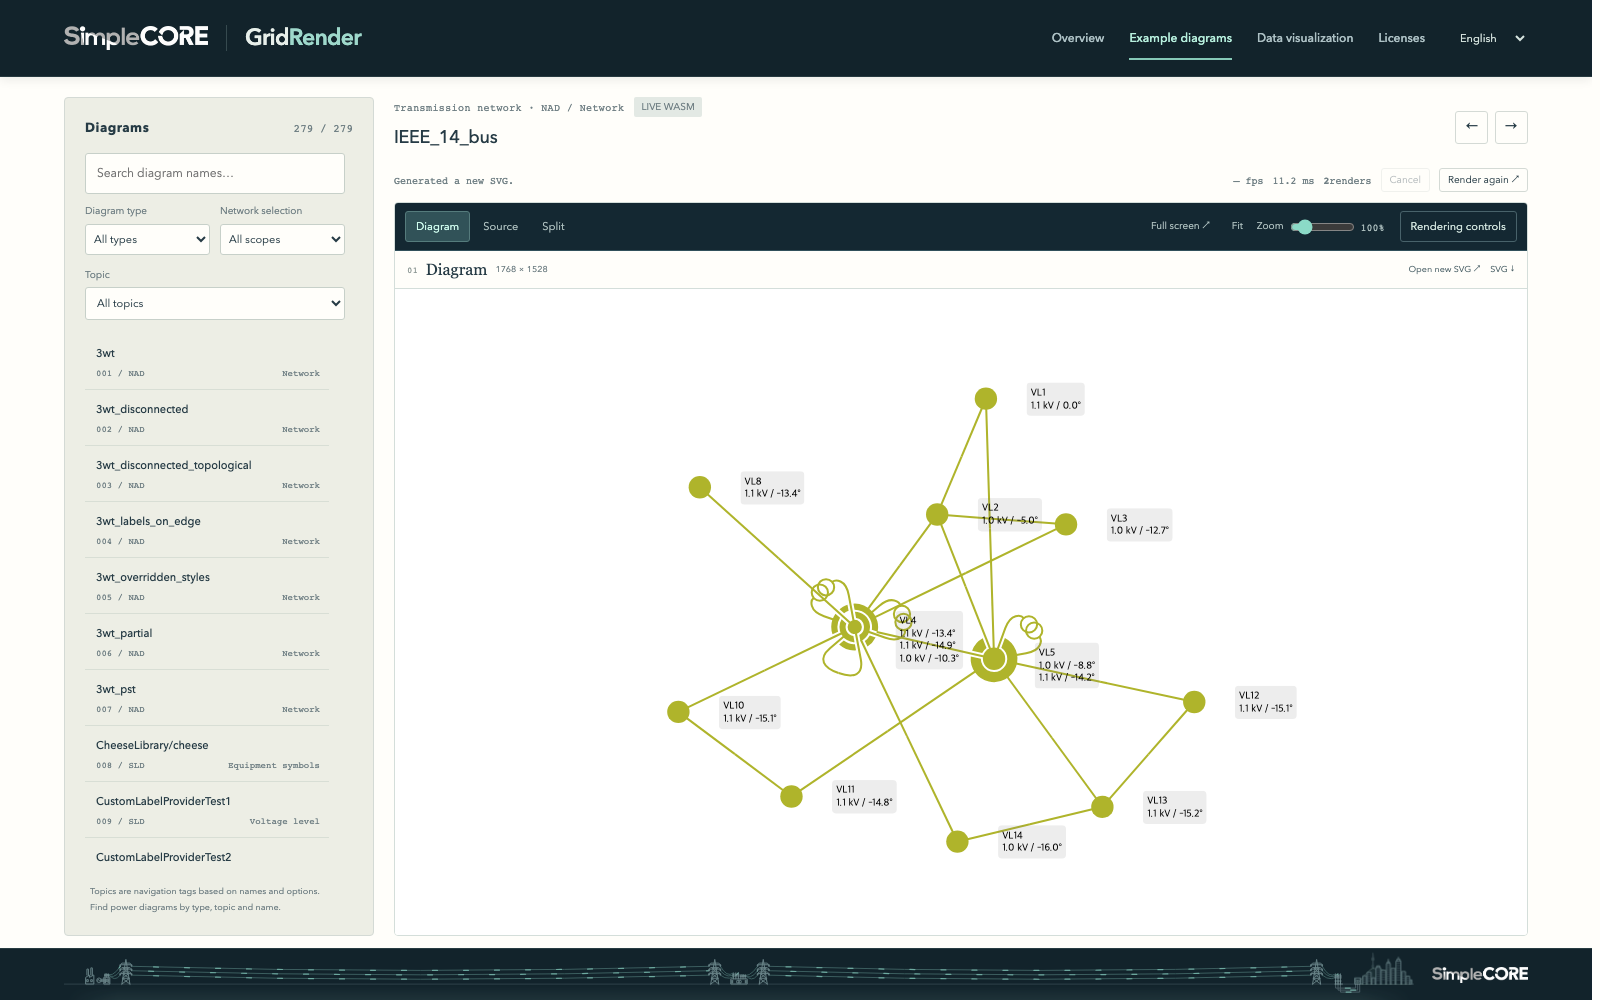
Task: Switch to the Split tab
Action: point(553,226)
